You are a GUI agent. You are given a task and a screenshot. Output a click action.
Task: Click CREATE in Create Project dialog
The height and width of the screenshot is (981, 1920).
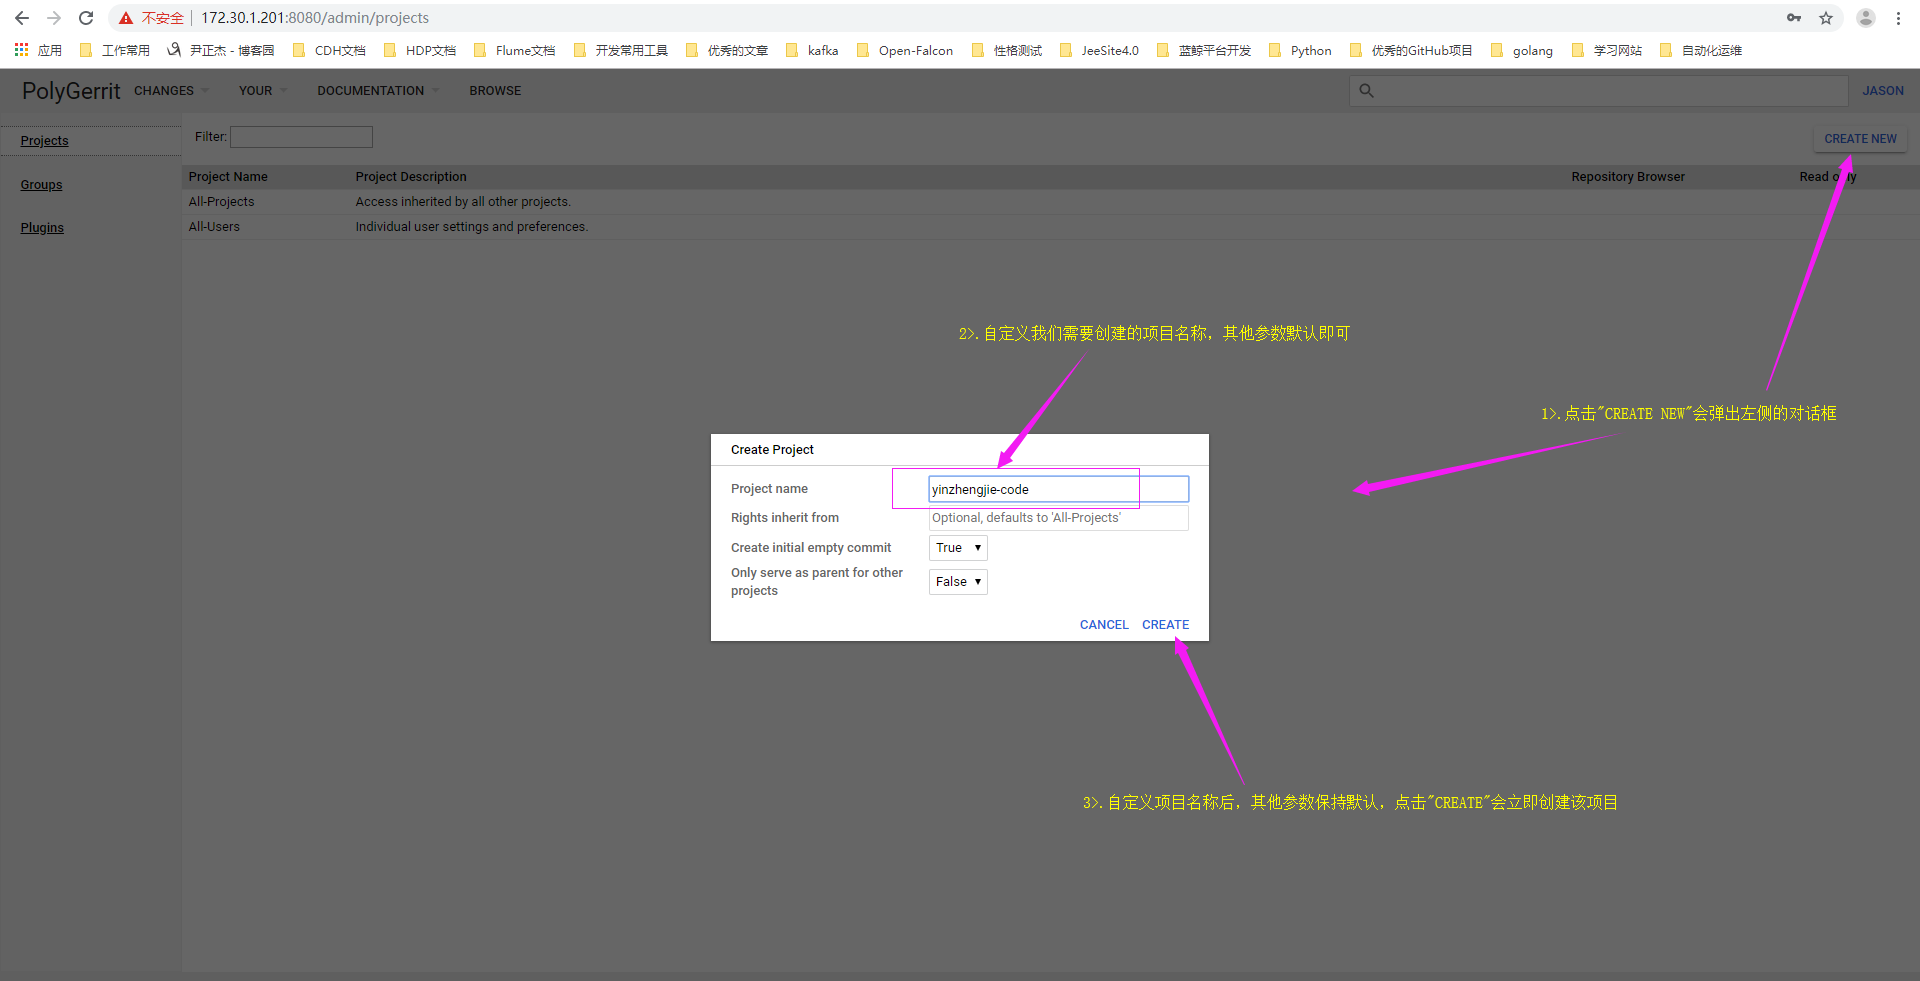coord(1166,625)
